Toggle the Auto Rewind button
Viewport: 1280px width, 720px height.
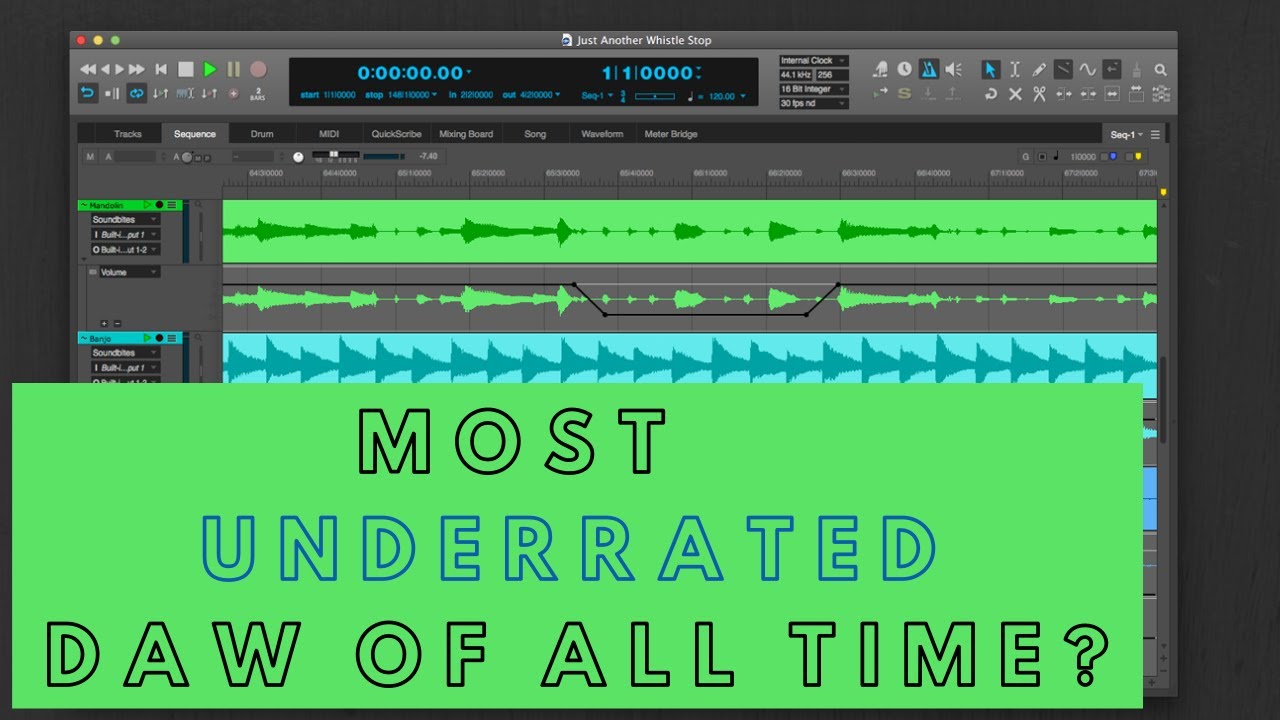click(88, 93)
